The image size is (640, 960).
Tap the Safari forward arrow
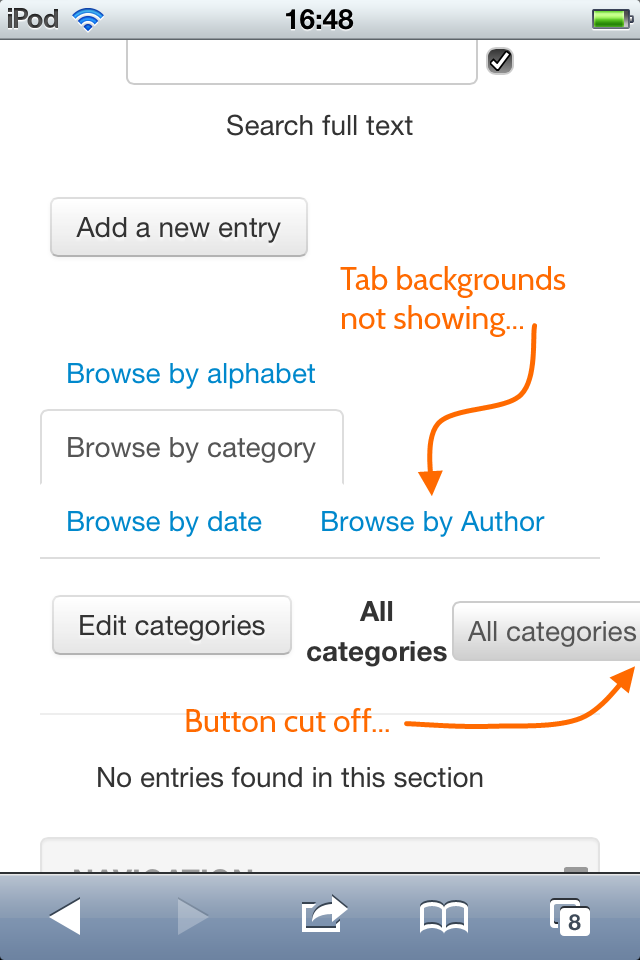(x=193, y=916)
